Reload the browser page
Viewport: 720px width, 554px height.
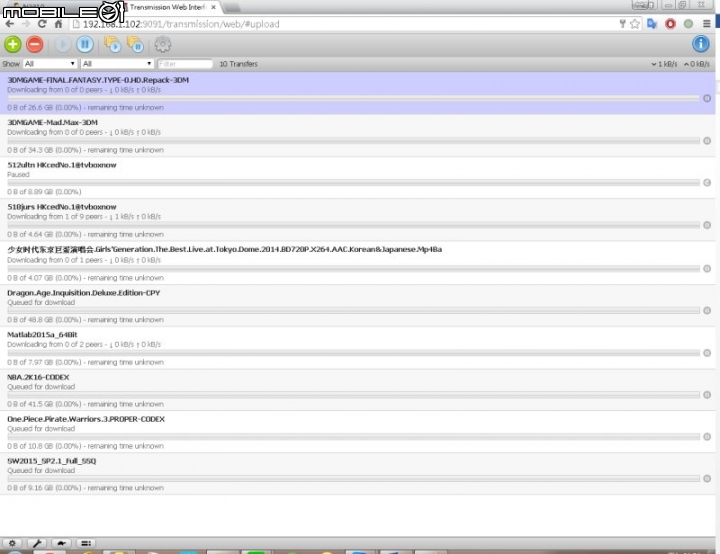tap(42, 24)
